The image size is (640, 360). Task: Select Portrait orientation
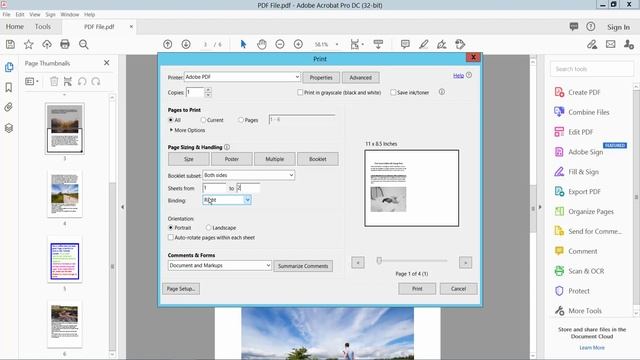[x=171, y=227]
